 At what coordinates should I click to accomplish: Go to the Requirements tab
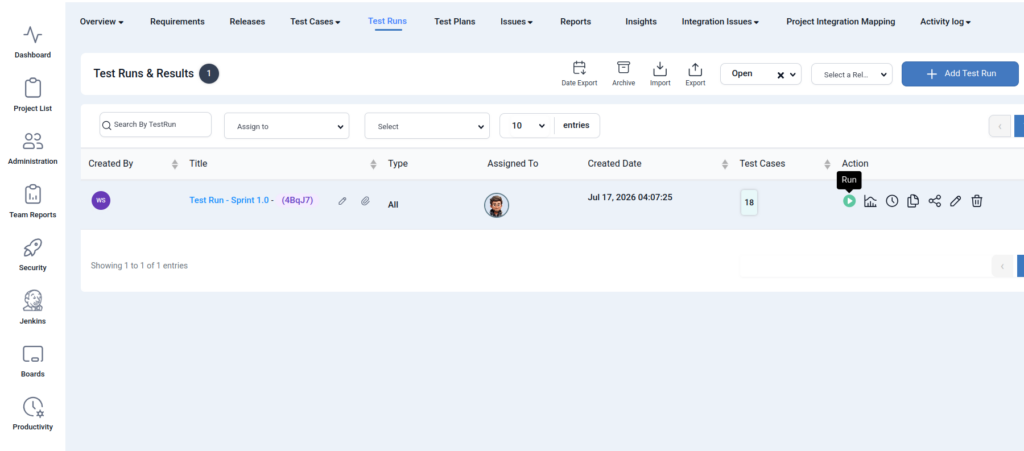pos(177,22)
